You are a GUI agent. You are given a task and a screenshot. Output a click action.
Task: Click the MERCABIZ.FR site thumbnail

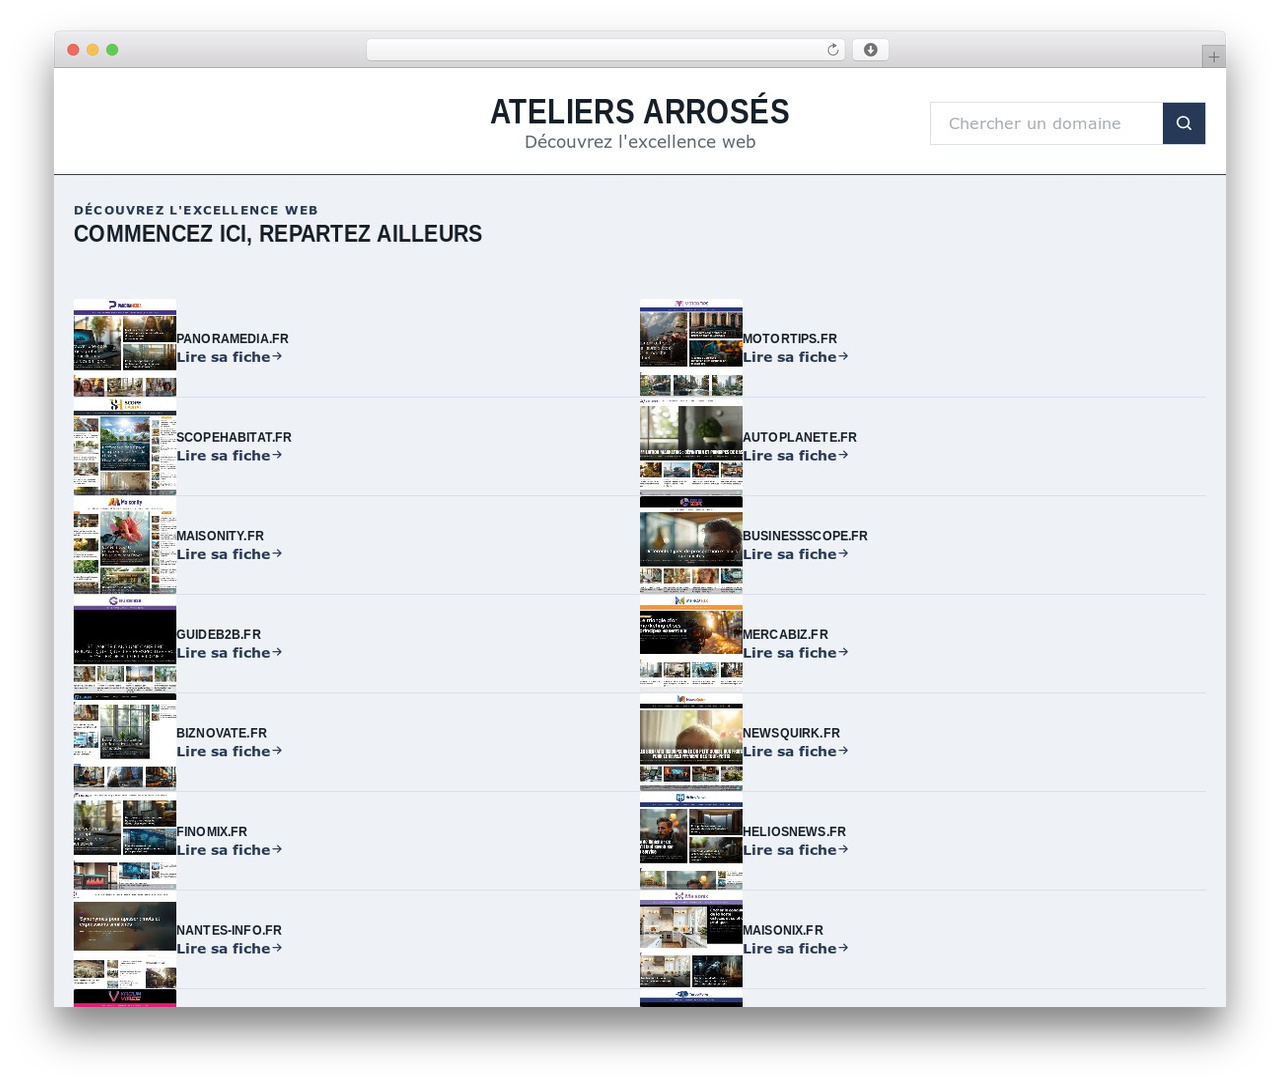pos(691,644)
